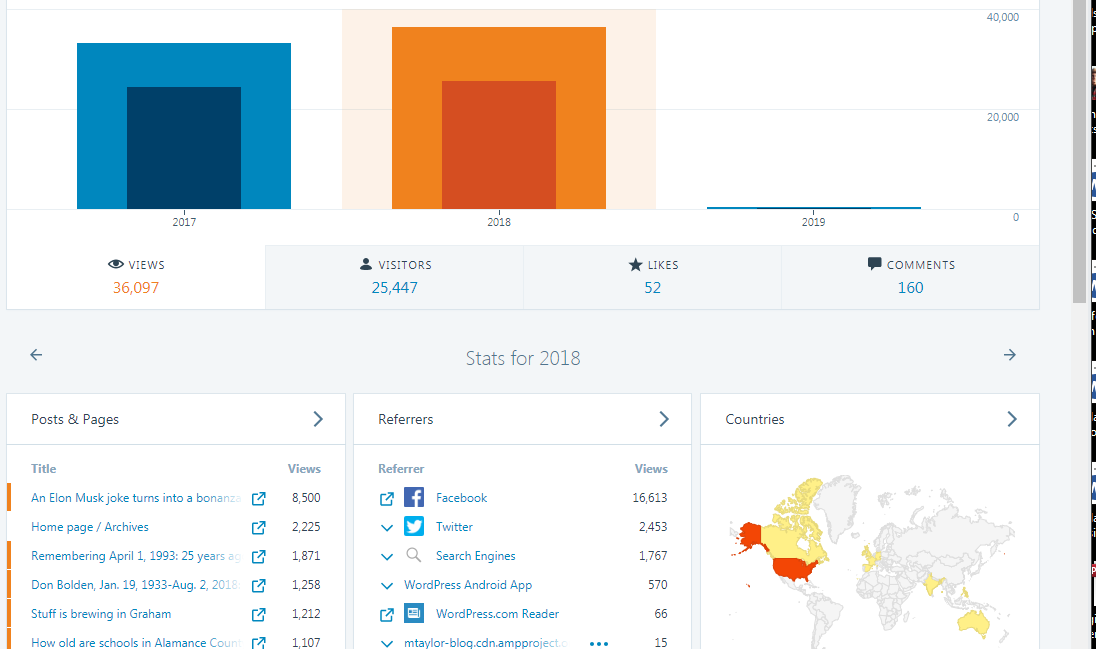Select the Comments stats tab

pos(910,277)
